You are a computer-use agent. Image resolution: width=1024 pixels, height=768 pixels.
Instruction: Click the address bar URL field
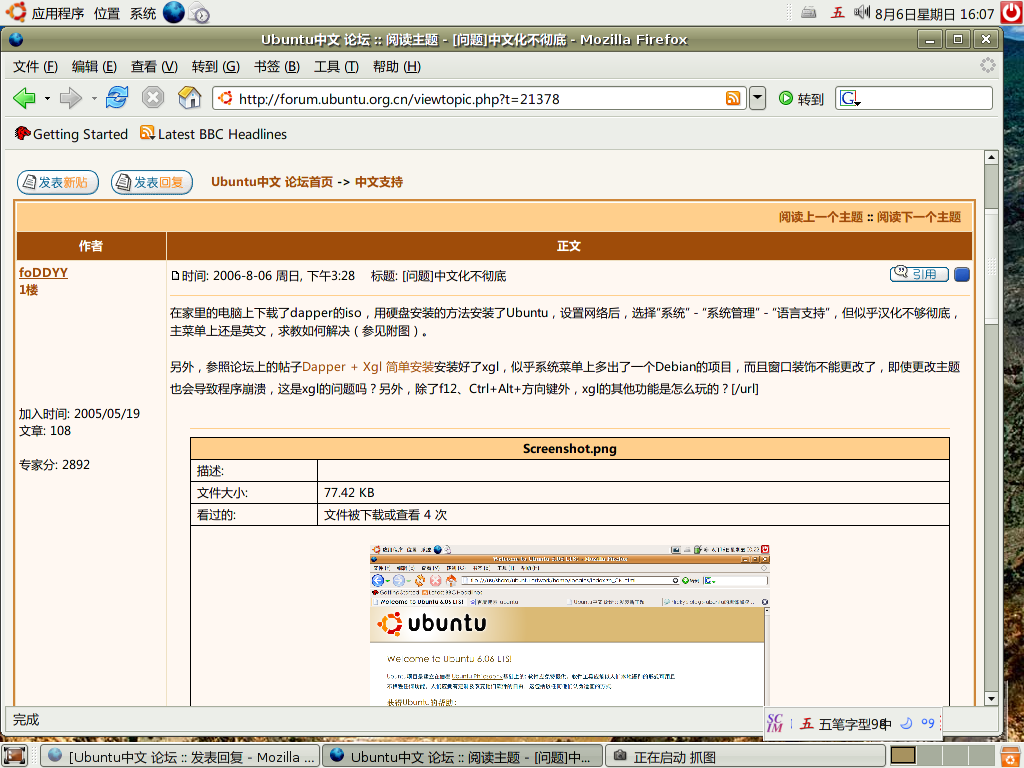(480, 99)
